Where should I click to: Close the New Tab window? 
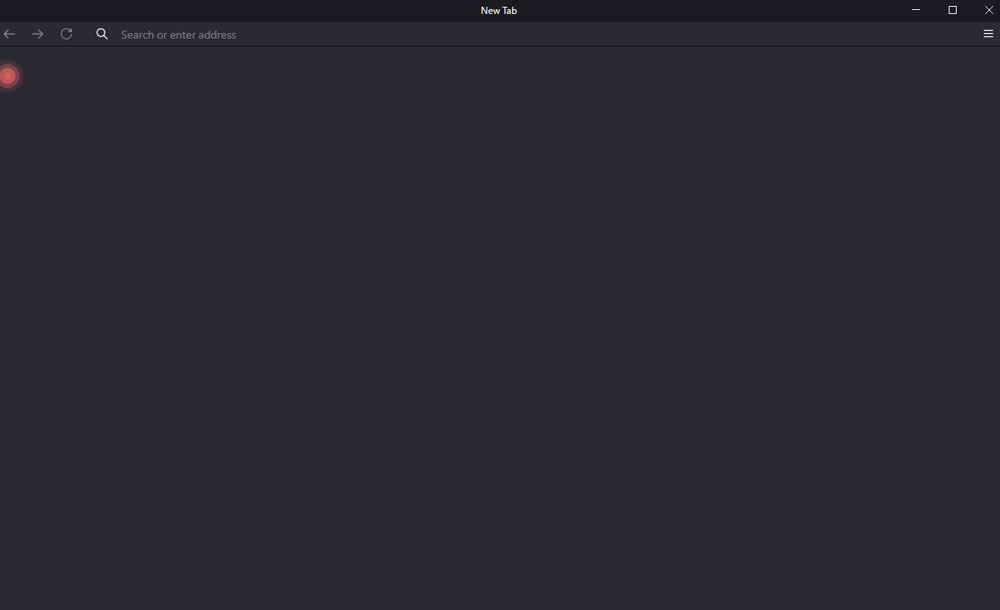pyautogui.click(x=989, y=10)
